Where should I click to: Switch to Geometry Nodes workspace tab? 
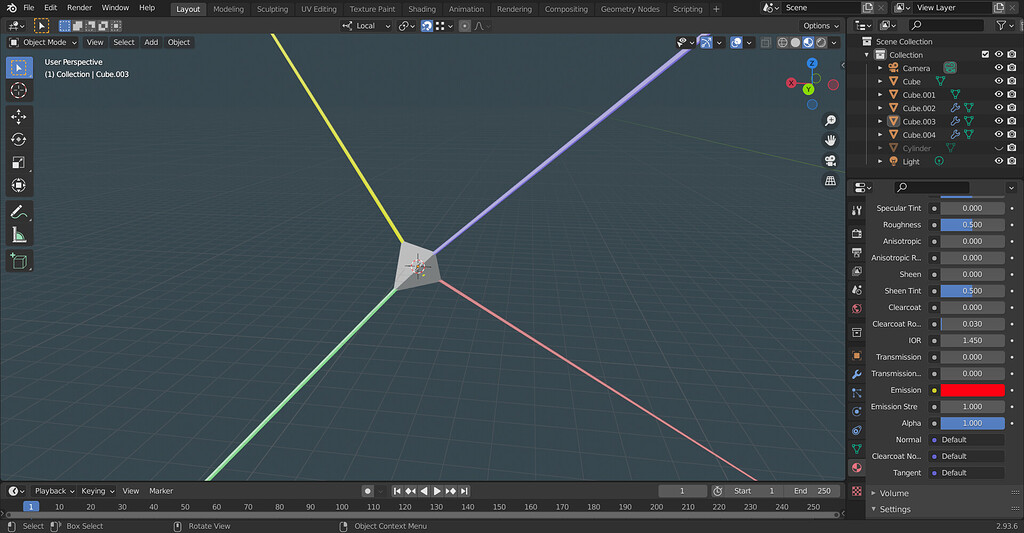tap(630, 9)
